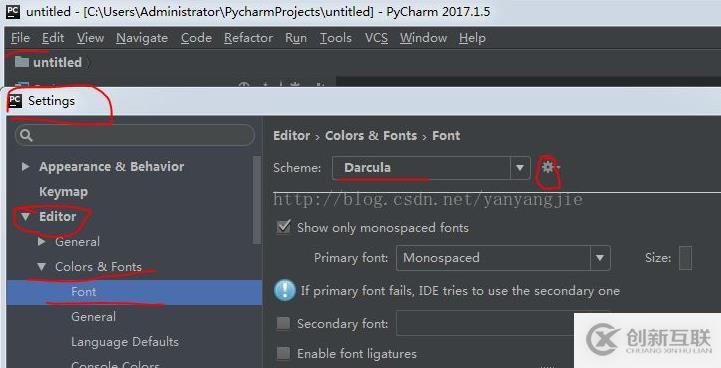Click the scheme gear settings icon

point(549,167)
